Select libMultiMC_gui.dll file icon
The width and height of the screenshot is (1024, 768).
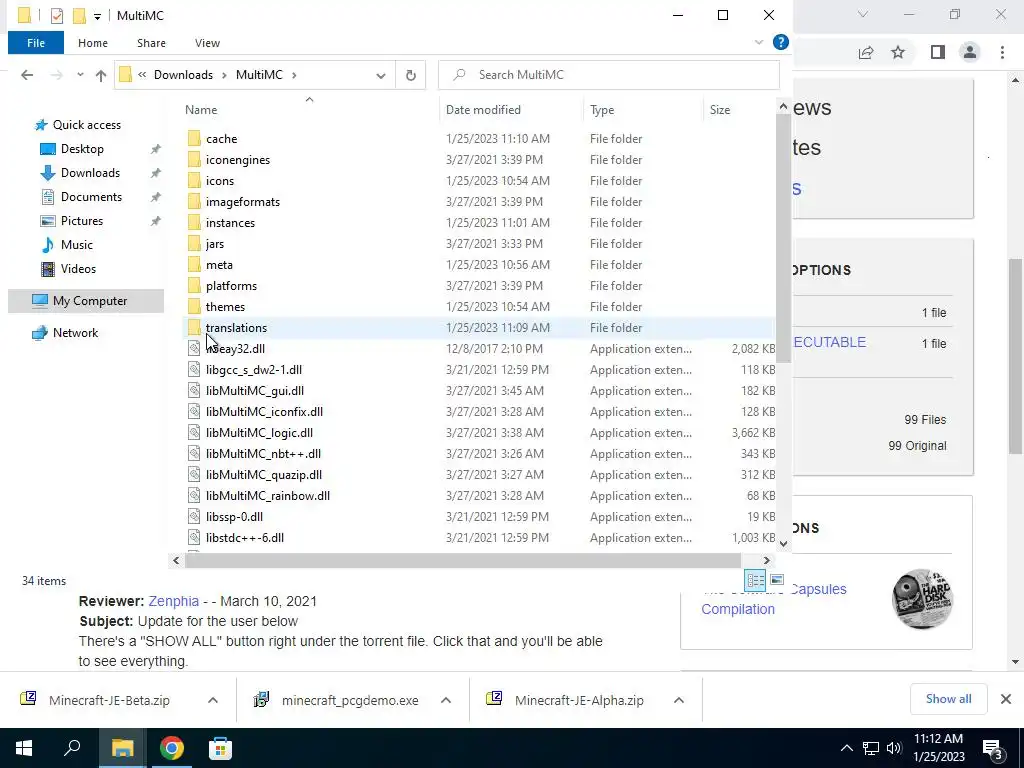click(x=194, y=391)
